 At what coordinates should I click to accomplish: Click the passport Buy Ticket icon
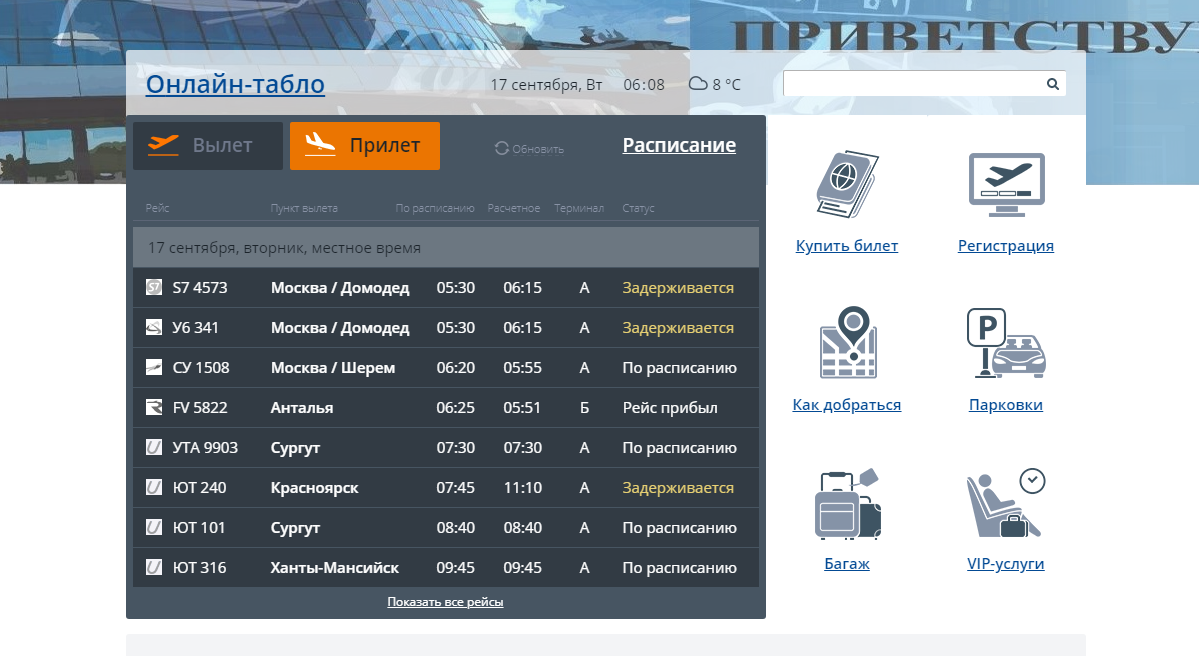pos(847,185)
